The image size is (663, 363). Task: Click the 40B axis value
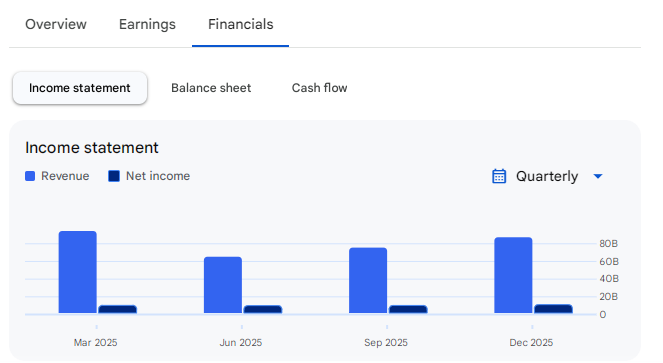click(x=609, y=279)
